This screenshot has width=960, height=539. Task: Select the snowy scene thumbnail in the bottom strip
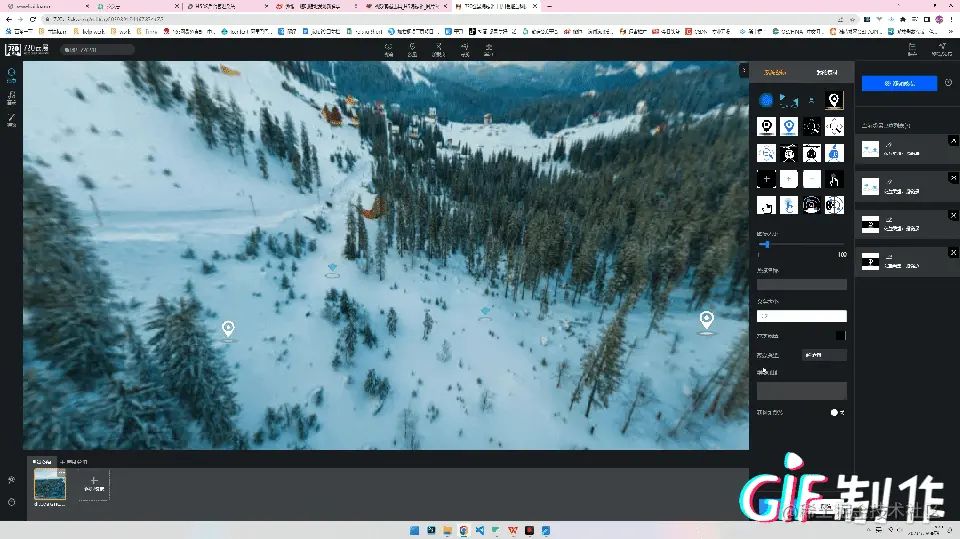50,484
